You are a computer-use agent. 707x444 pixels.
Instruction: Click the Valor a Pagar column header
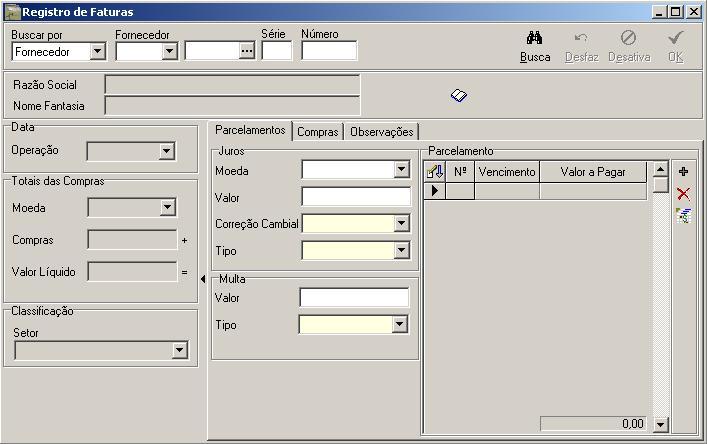pyautogui.click(x=593, y=172)
